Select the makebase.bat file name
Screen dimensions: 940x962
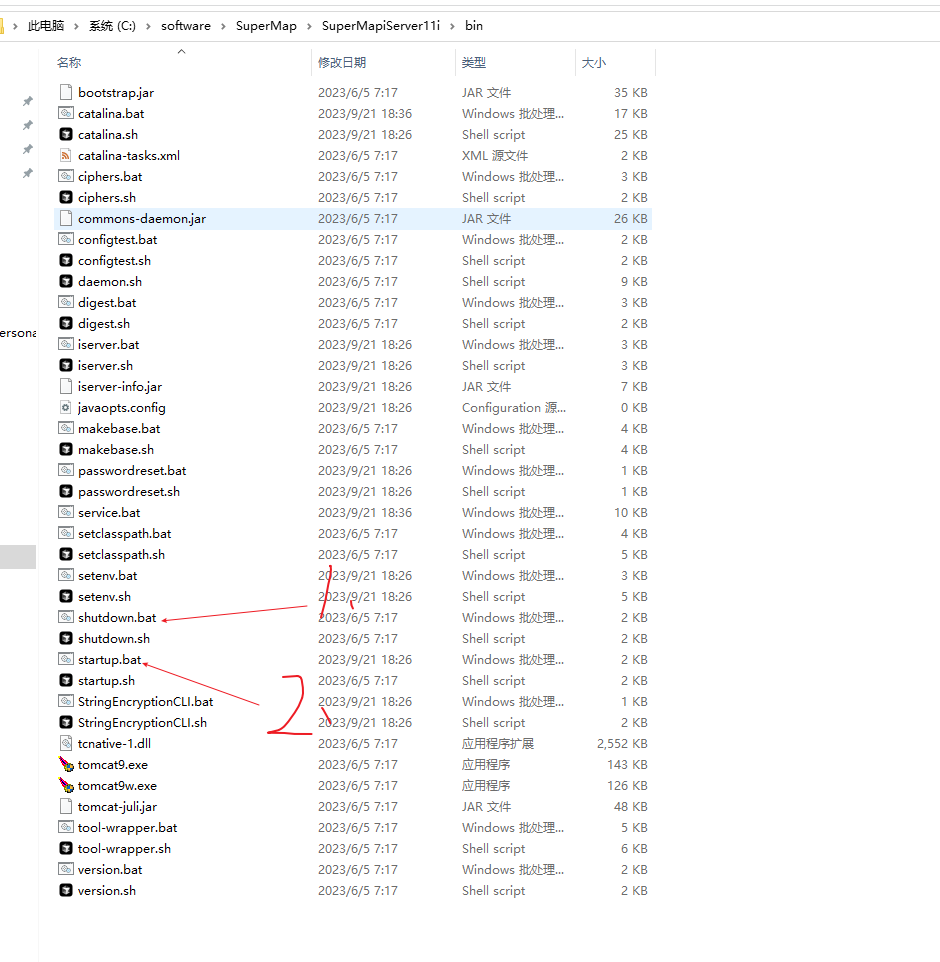click(119, 429)
